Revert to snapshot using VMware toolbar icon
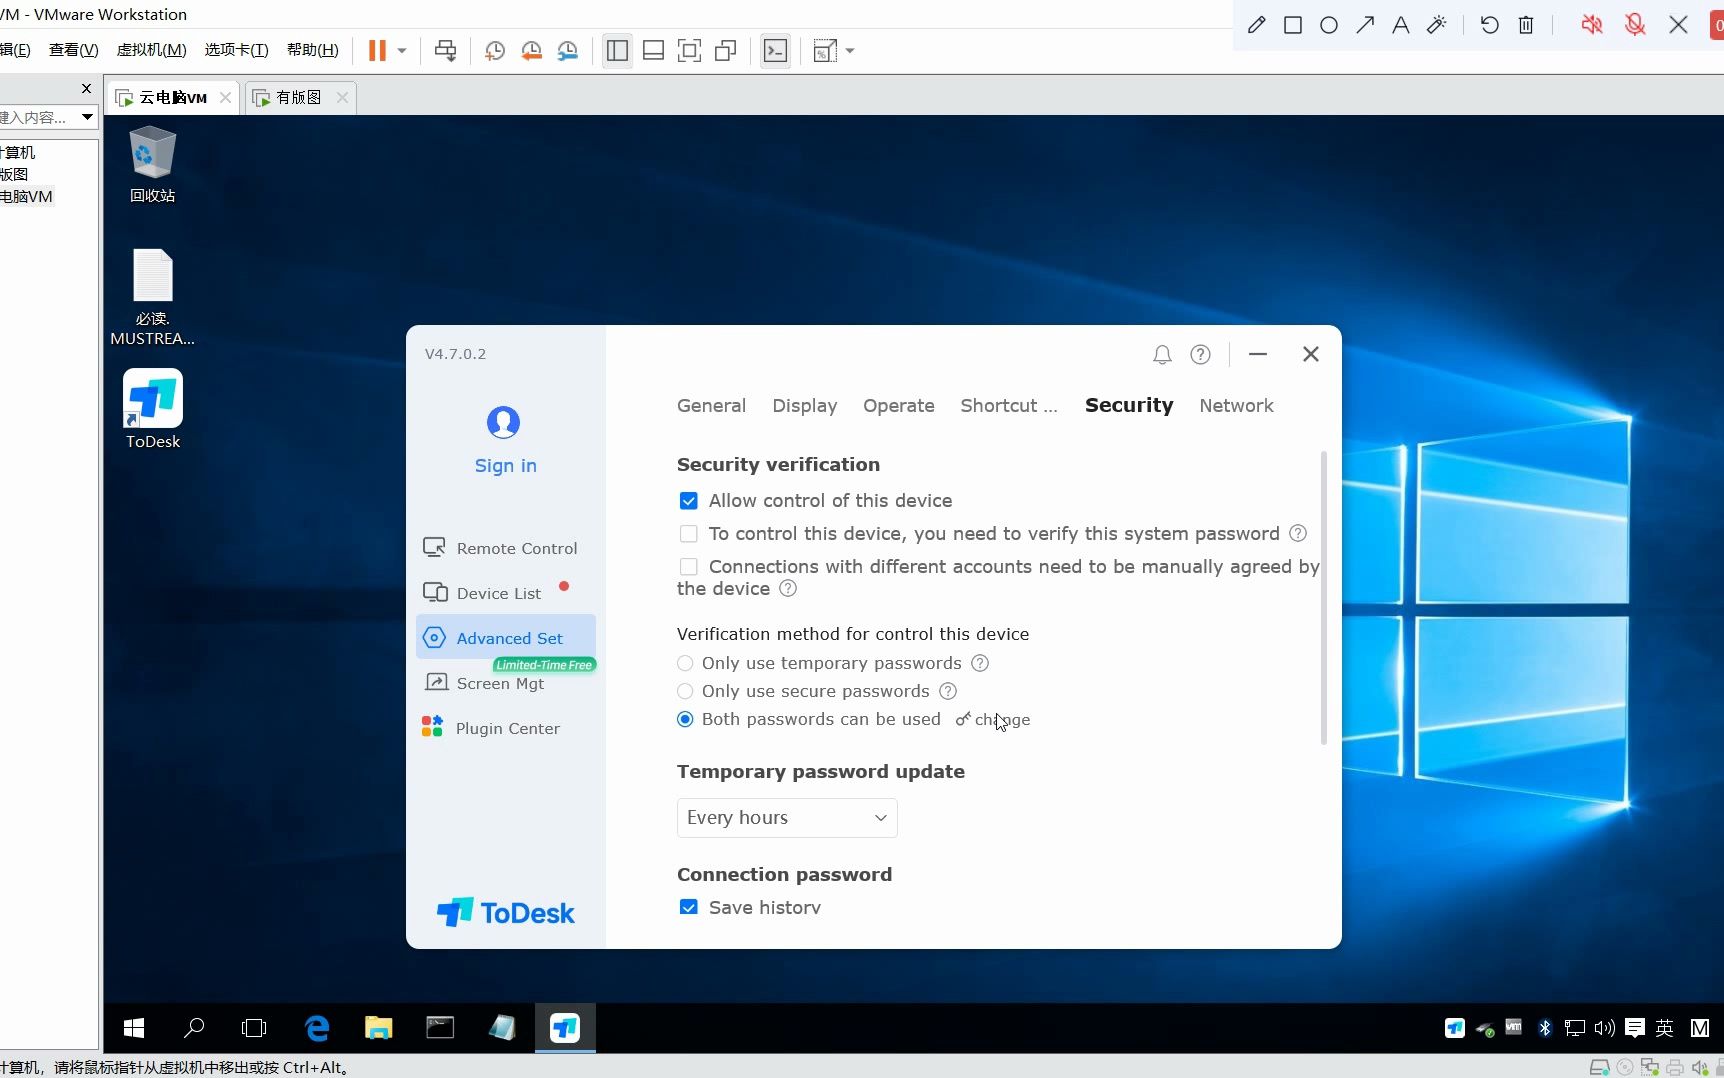This screenshot has height=1078, width=1724. coord(531,51)
